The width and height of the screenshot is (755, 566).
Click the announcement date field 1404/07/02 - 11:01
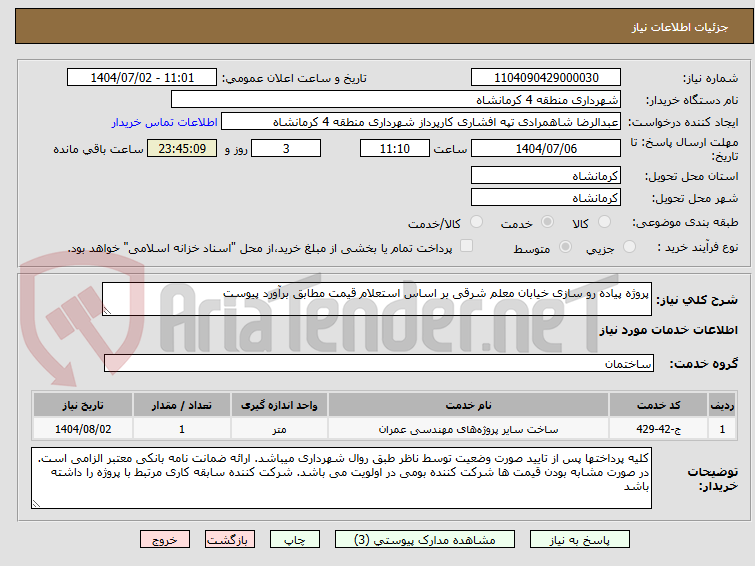click(x=142, y=78)
